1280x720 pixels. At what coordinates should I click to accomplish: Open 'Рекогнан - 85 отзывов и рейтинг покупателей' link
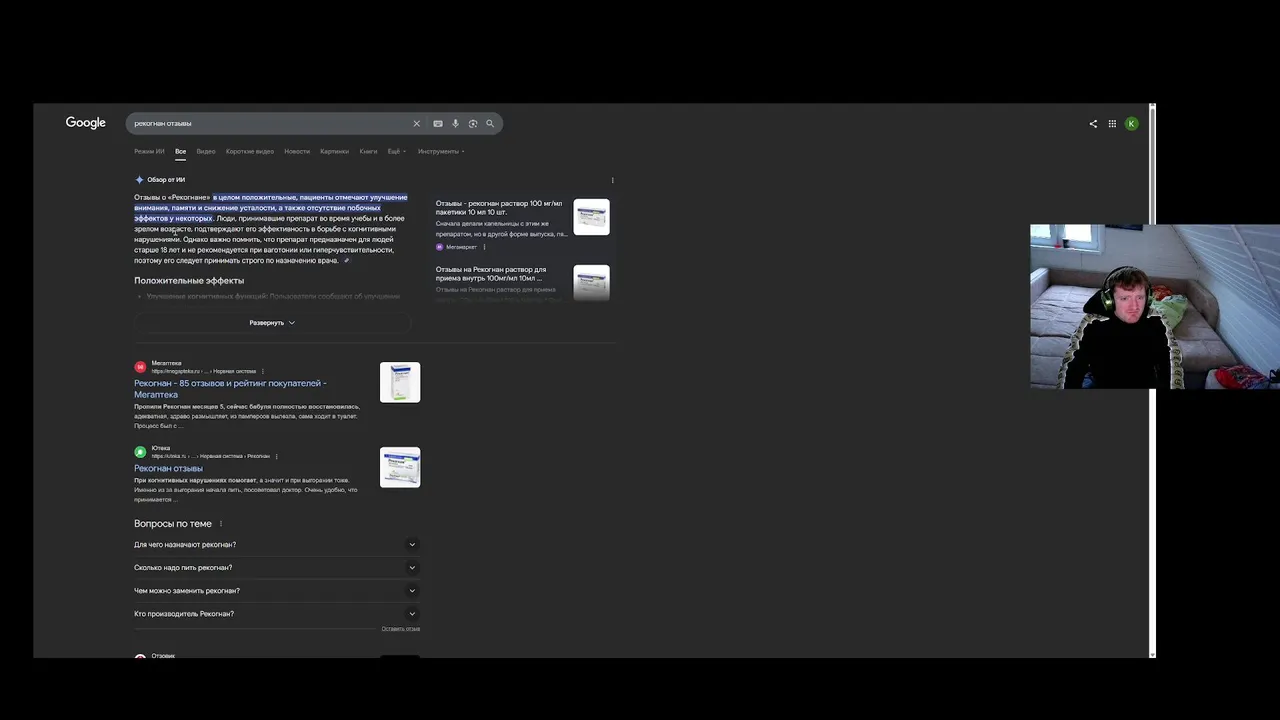230,389
